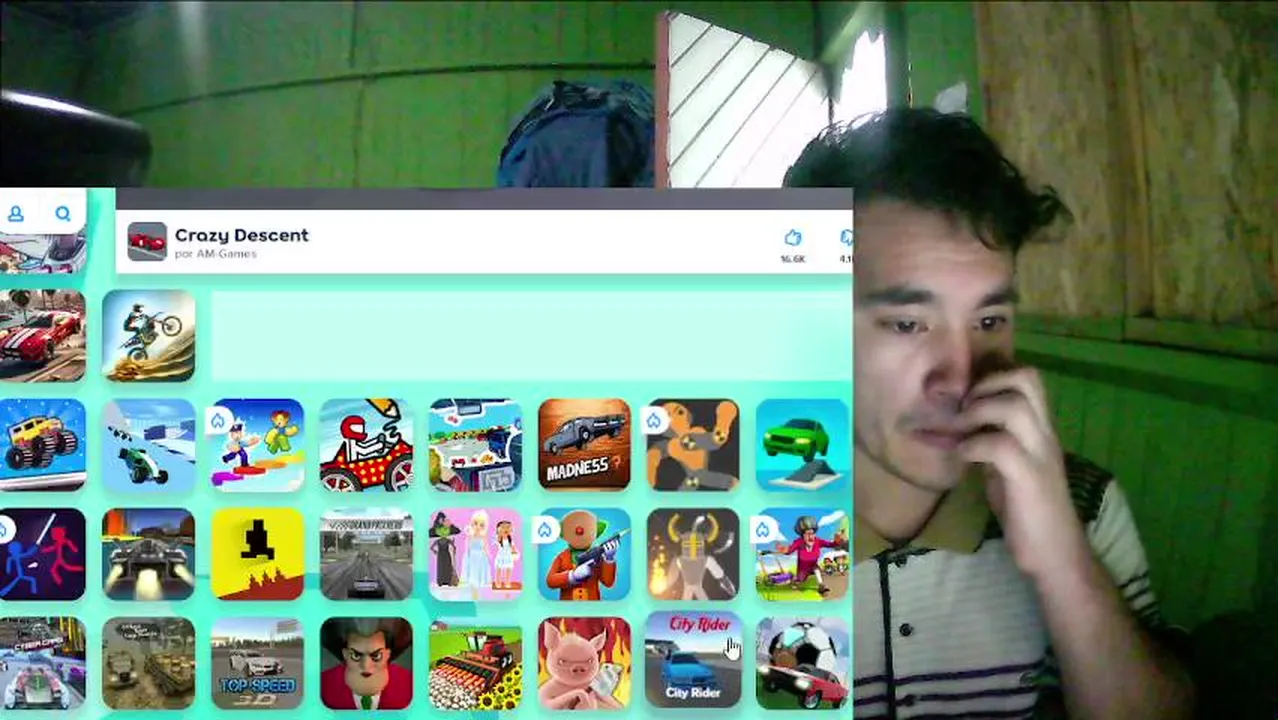Screen dimensions: 1278x720
Task: Open the Madness car game
Action: pyautogui.click(x=584, y=445)
